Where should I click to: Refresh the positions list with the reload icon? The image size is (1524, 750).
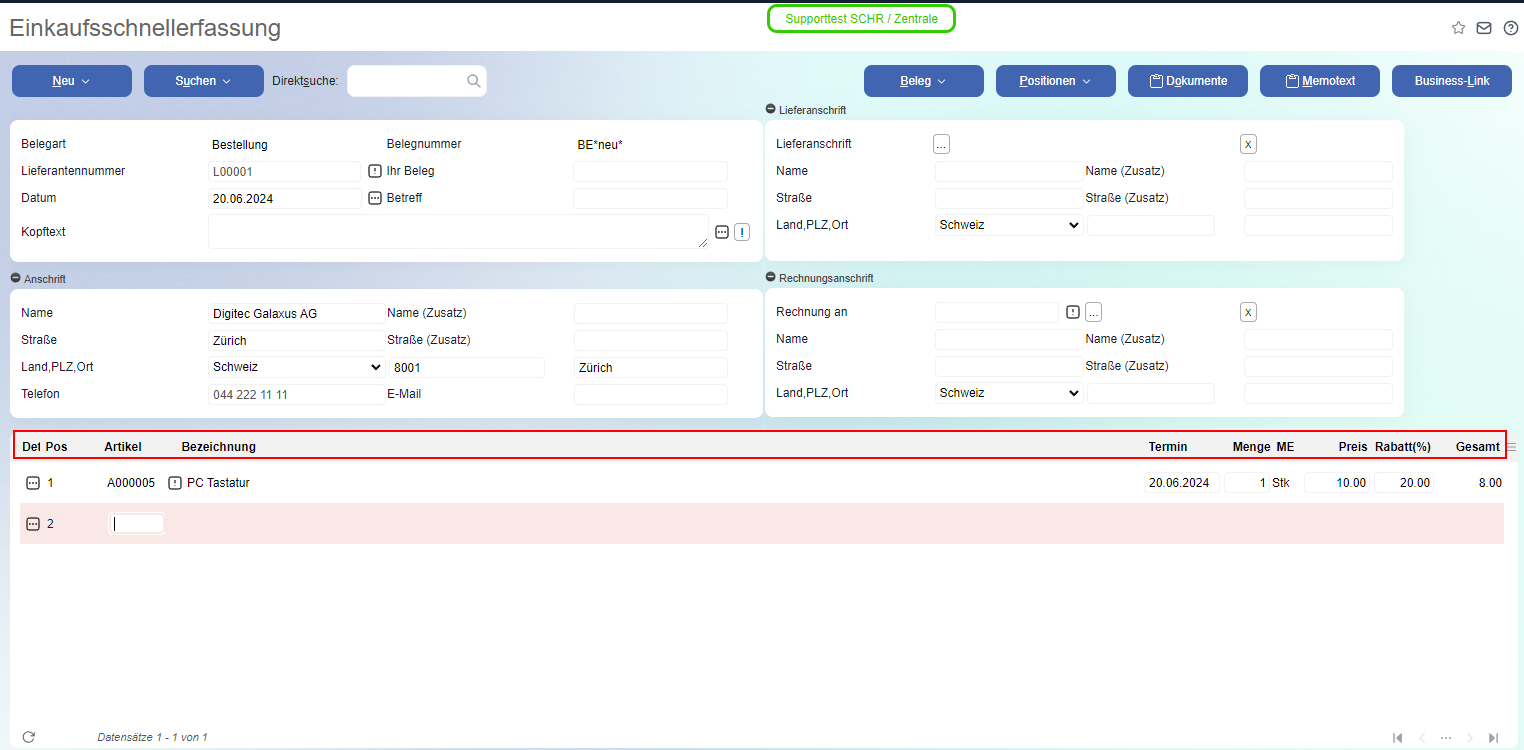[29, 737]
